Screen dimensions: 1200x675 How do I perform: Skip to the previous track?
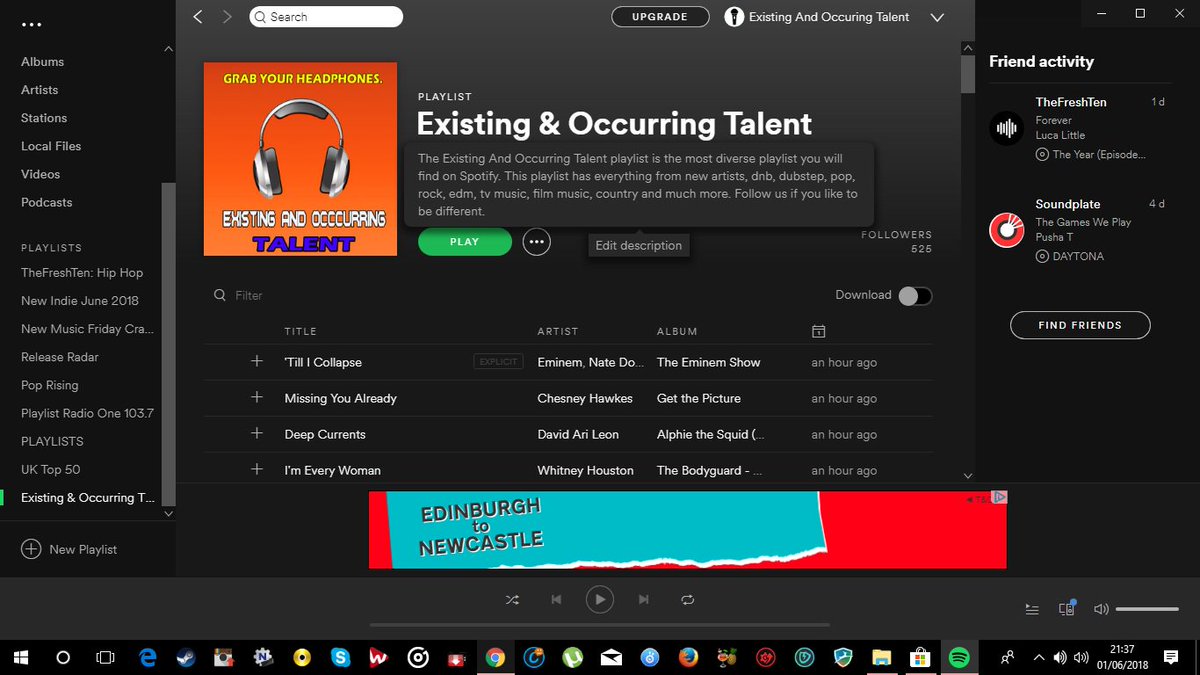pos(556,600)
